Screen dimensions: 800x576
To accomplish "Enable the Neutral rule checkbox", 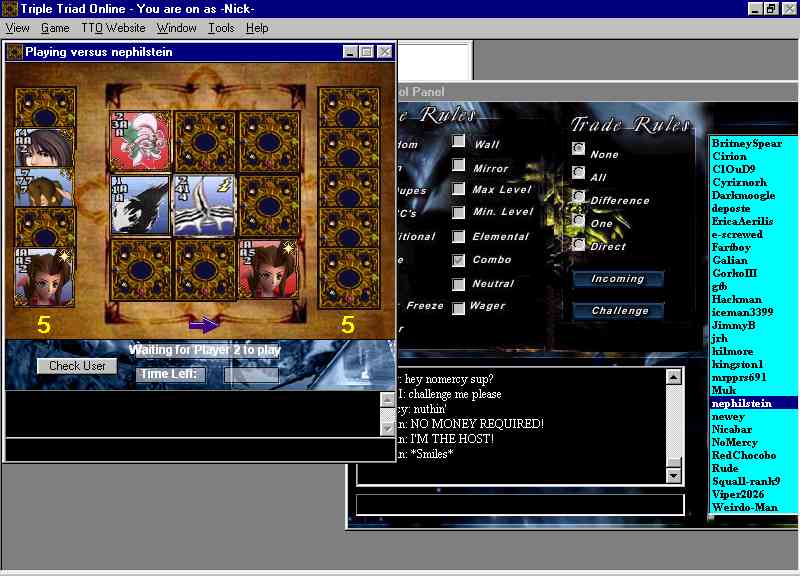I will pyautogui.click(x=459, y=284).
